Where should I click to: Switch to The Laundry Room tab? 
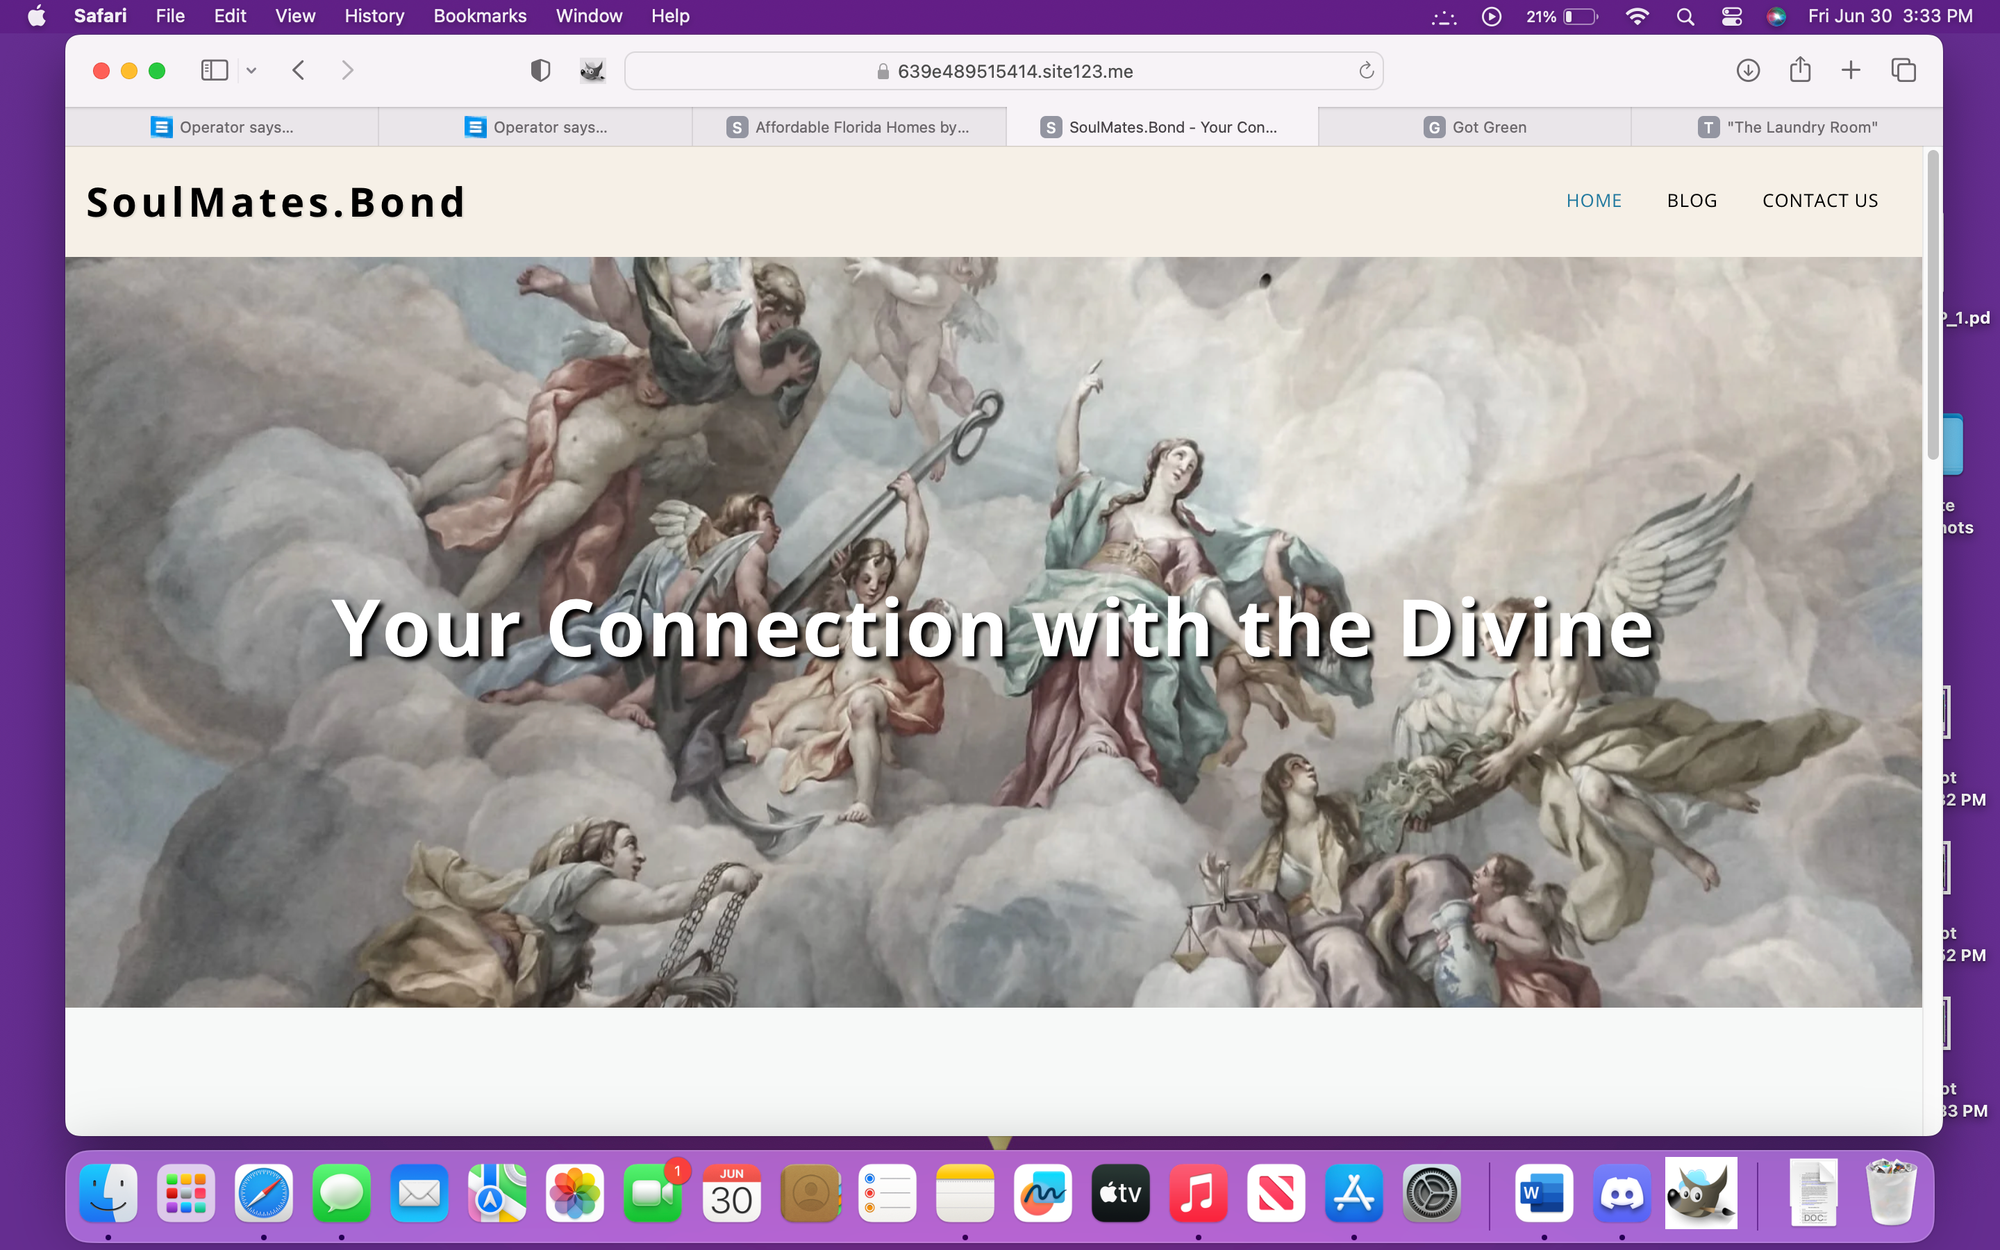tap(1787, 127)
